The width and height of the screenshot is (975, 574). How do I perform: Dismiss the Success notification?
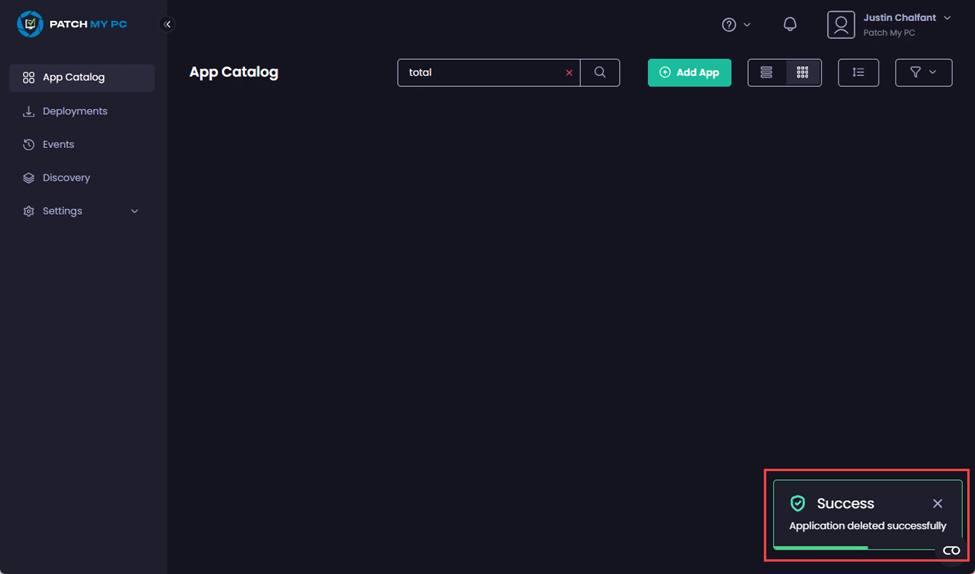937,504
